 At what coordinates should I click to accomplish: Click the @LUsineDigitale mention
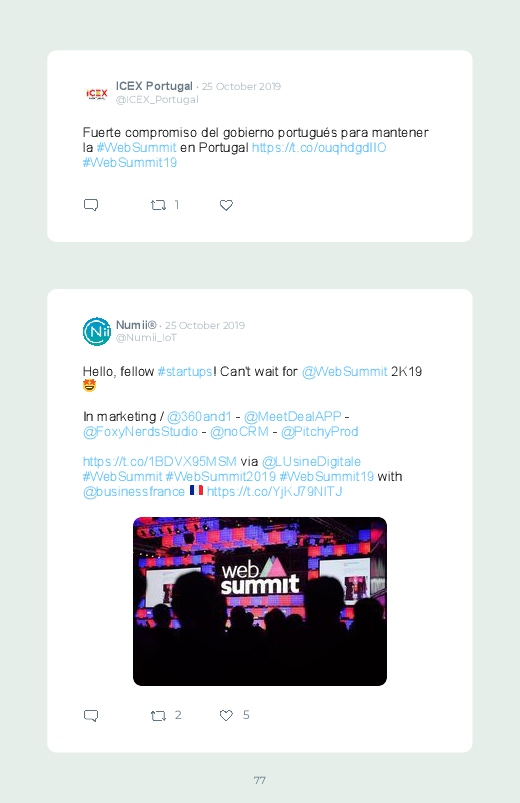[x=311, y=461]
